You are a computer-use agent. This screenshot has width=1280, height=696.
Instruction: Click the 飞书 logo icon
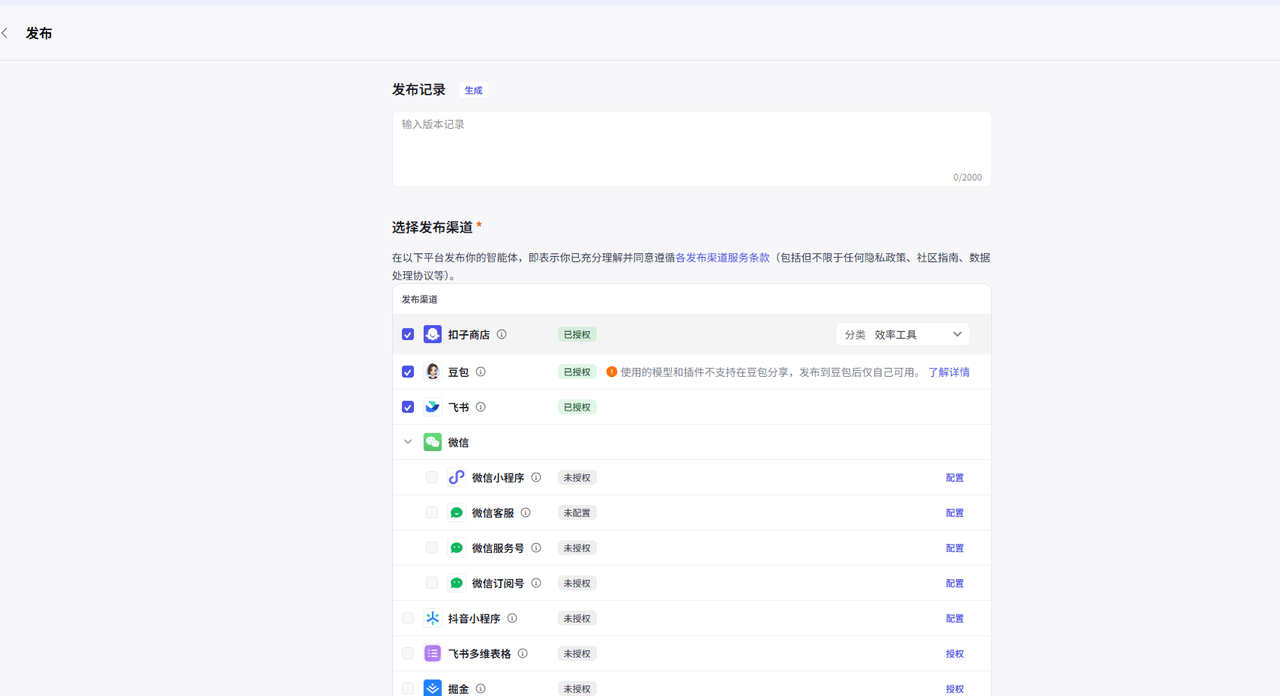click(x=432, y=407)
